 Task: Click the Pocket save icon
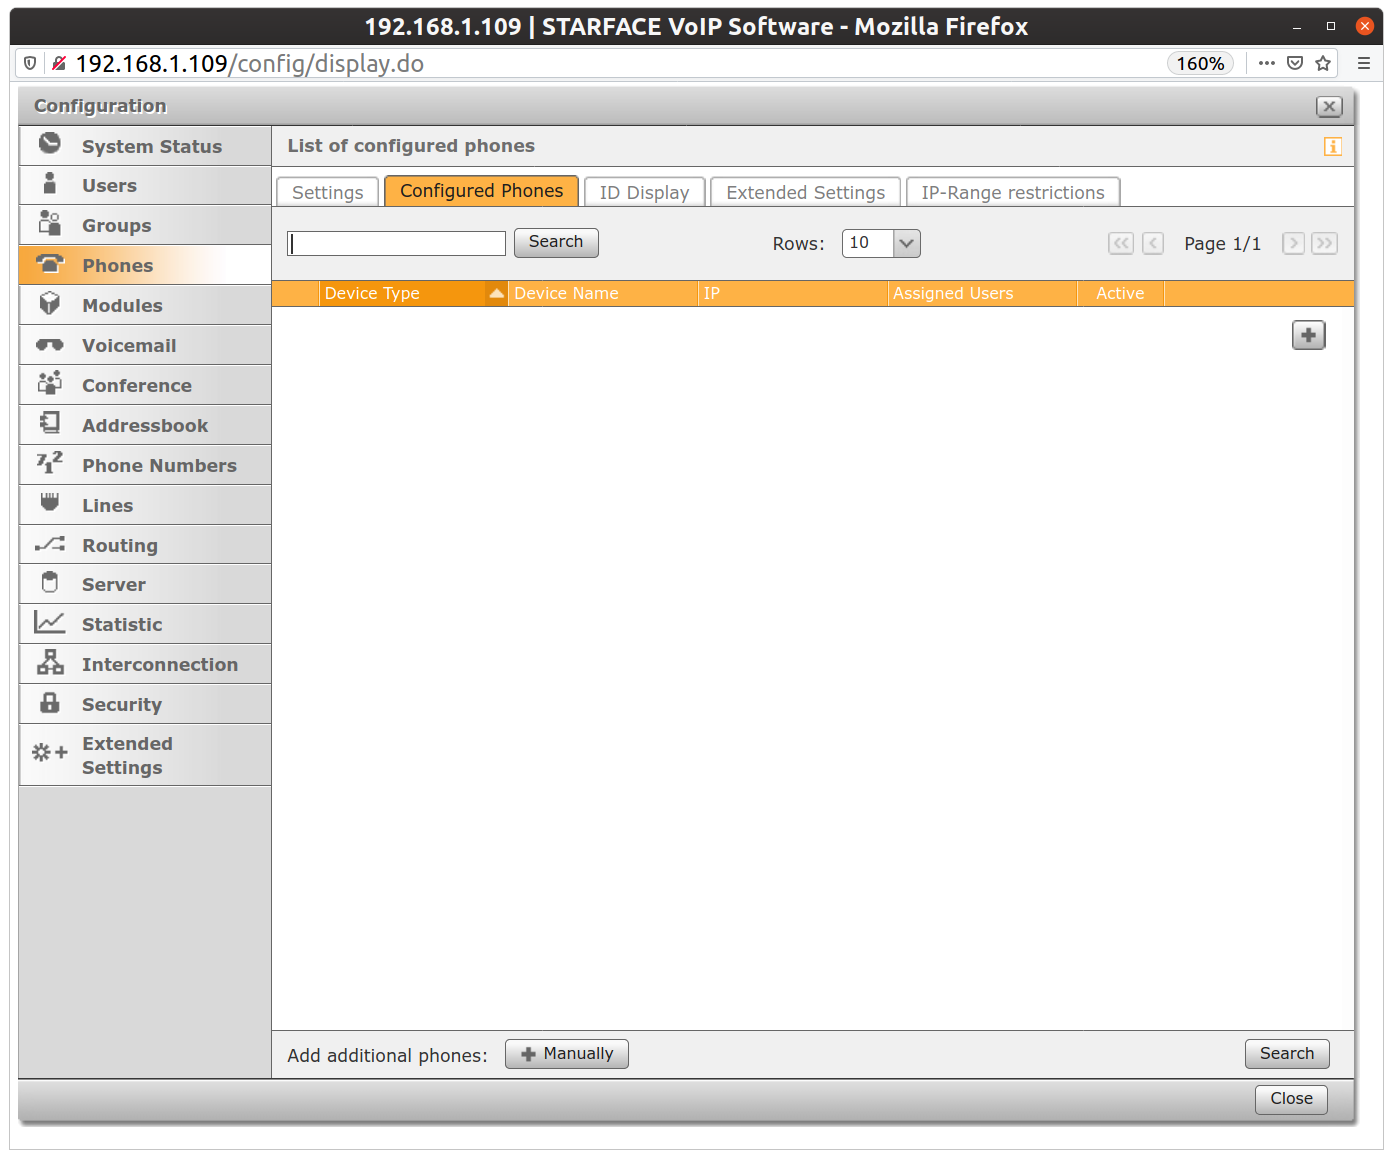(x=1295, y=63)
